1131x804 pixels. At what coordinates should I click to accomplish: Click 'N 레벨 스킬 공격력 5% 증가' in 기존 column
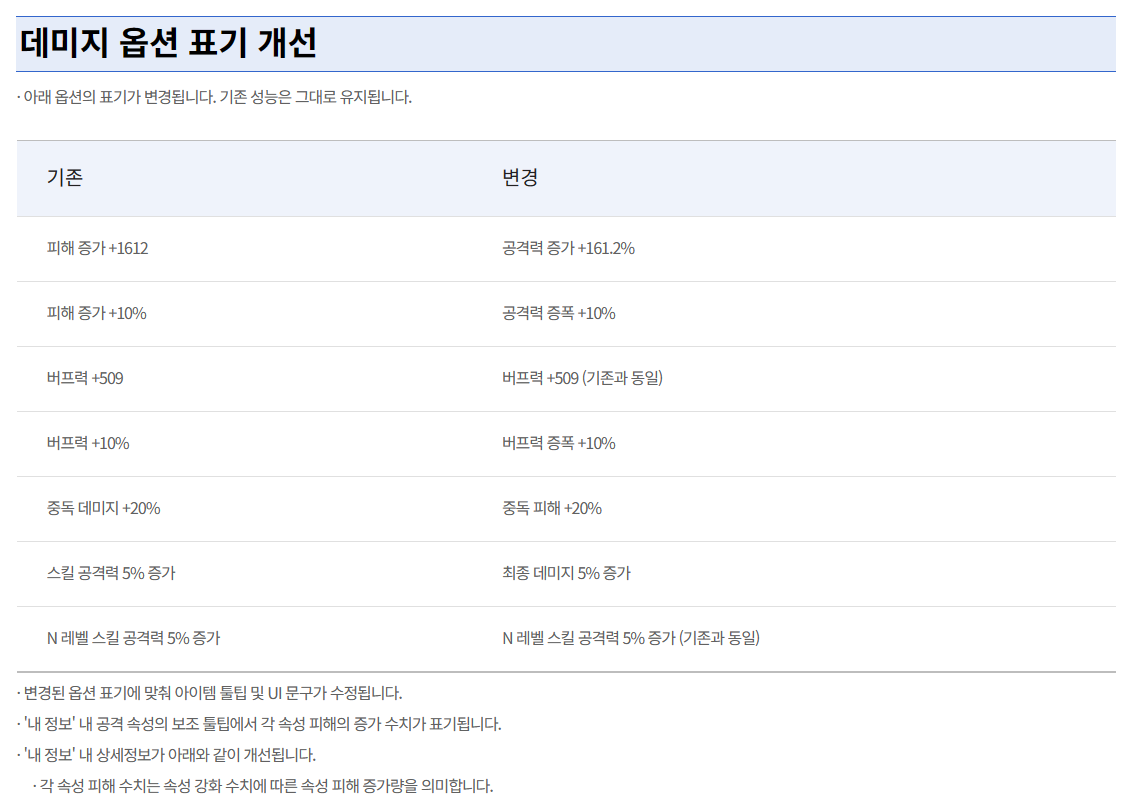coord(133,638)
